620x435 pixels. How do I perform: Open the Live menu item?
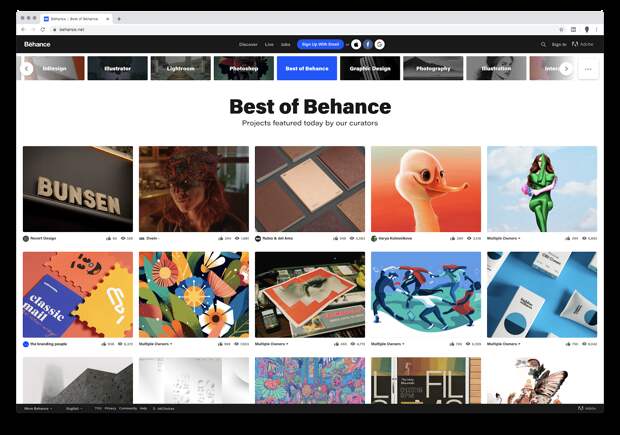269,44
